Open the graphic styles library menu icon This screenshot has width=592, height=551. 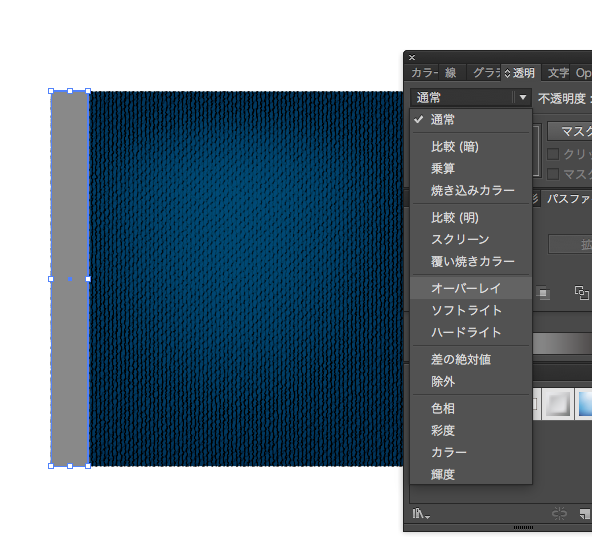coord(420,513)
